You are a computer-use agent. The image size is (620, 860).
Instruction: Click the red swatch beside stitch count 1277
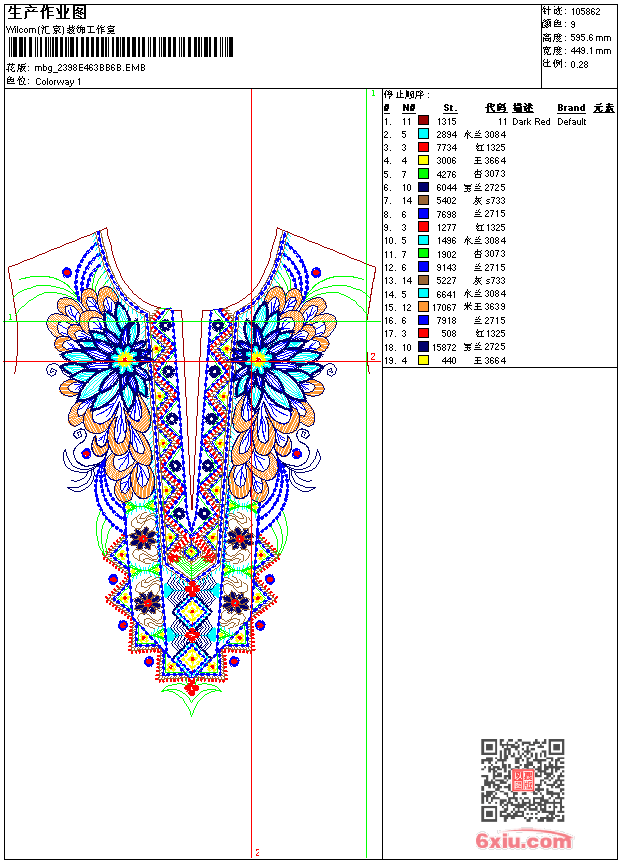click(424, 227)
